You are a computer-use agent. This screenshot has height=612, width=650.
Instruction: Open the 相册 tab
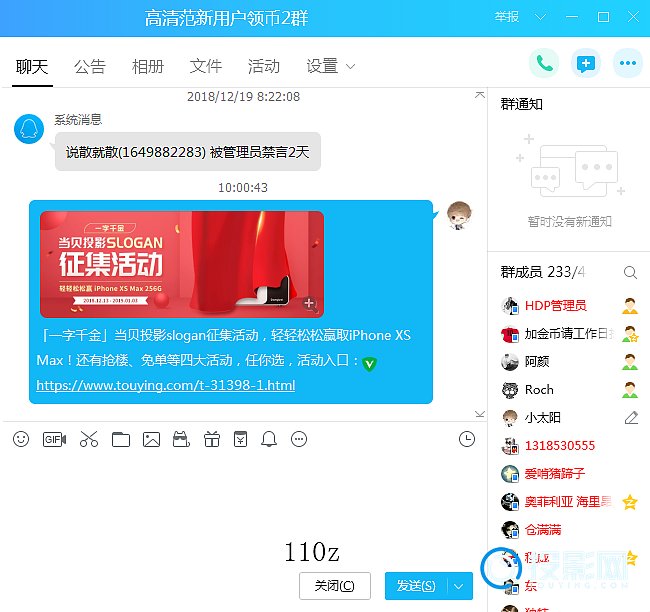point(148,66)
